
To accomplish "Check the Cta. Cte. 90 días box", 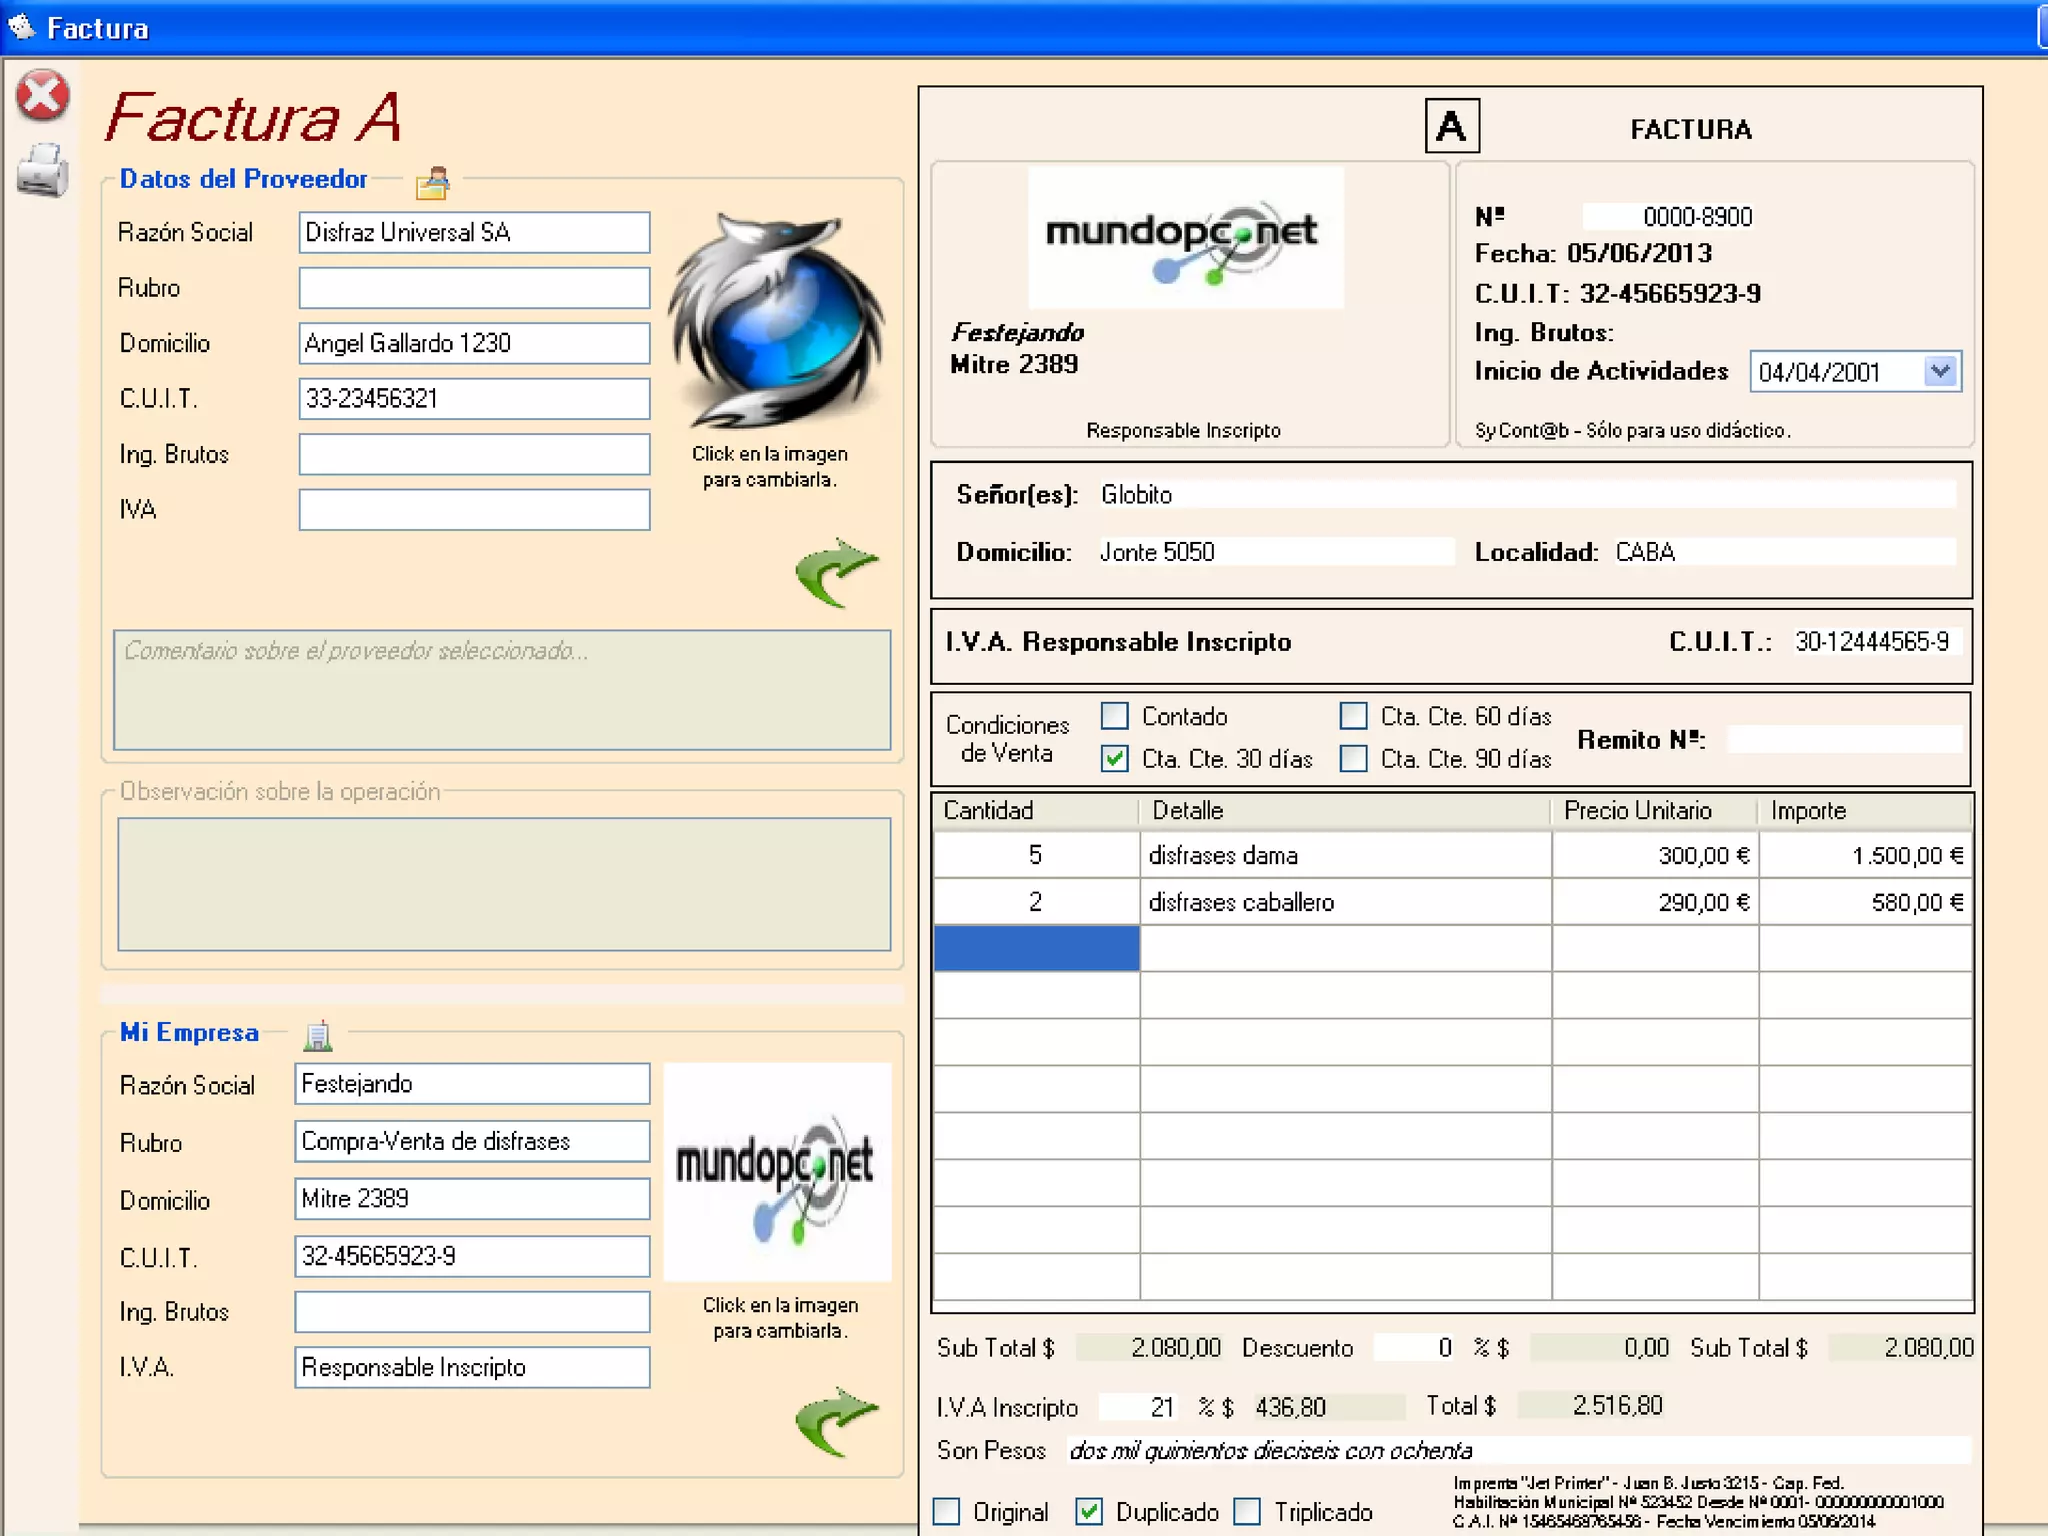I will (x=1353, y=759).
